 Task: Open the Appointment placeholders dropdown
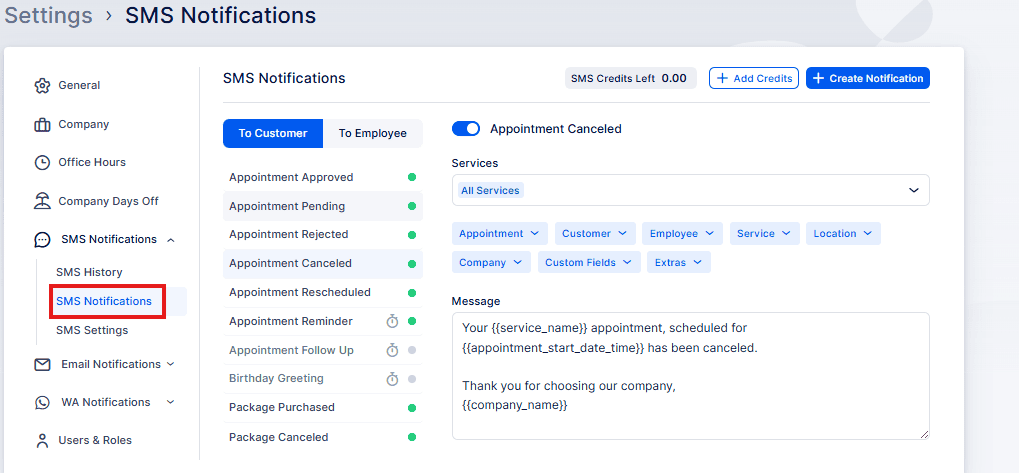[499, 233]
